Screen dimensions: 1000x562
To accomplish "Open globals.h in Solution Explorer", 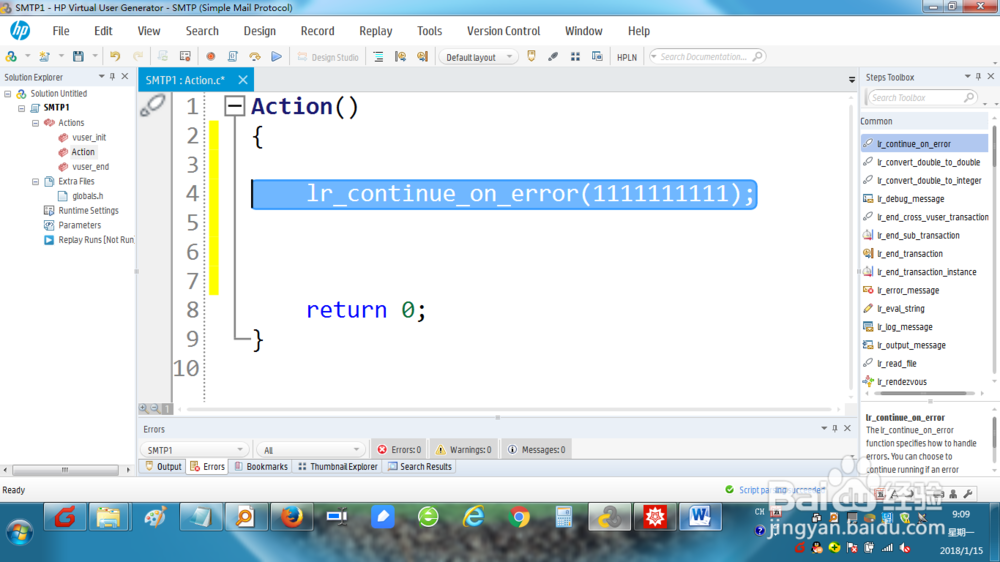I will pyautogui.click(x=80, y=196).
